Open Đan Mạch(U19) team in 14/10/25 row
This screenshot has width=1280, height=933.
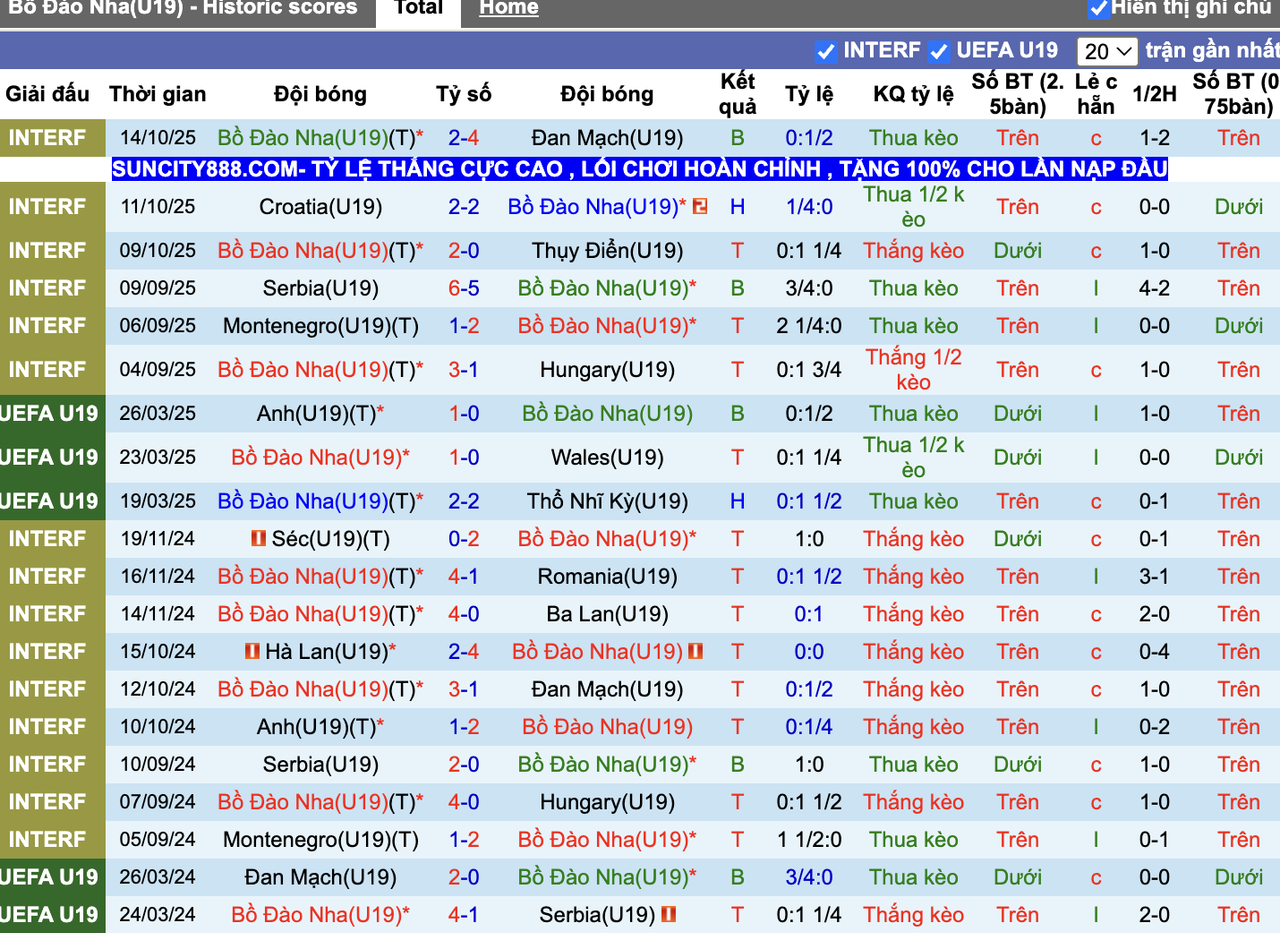point(607,138)
